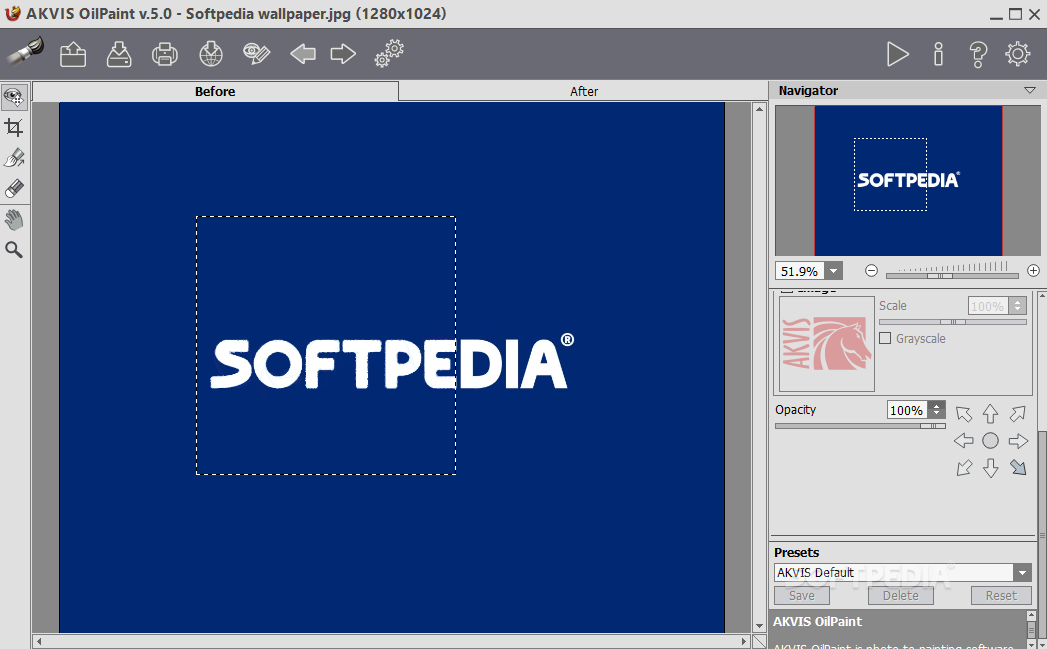
Task: Position watermark at top with up arrow
Action: (x=990, y=414)
